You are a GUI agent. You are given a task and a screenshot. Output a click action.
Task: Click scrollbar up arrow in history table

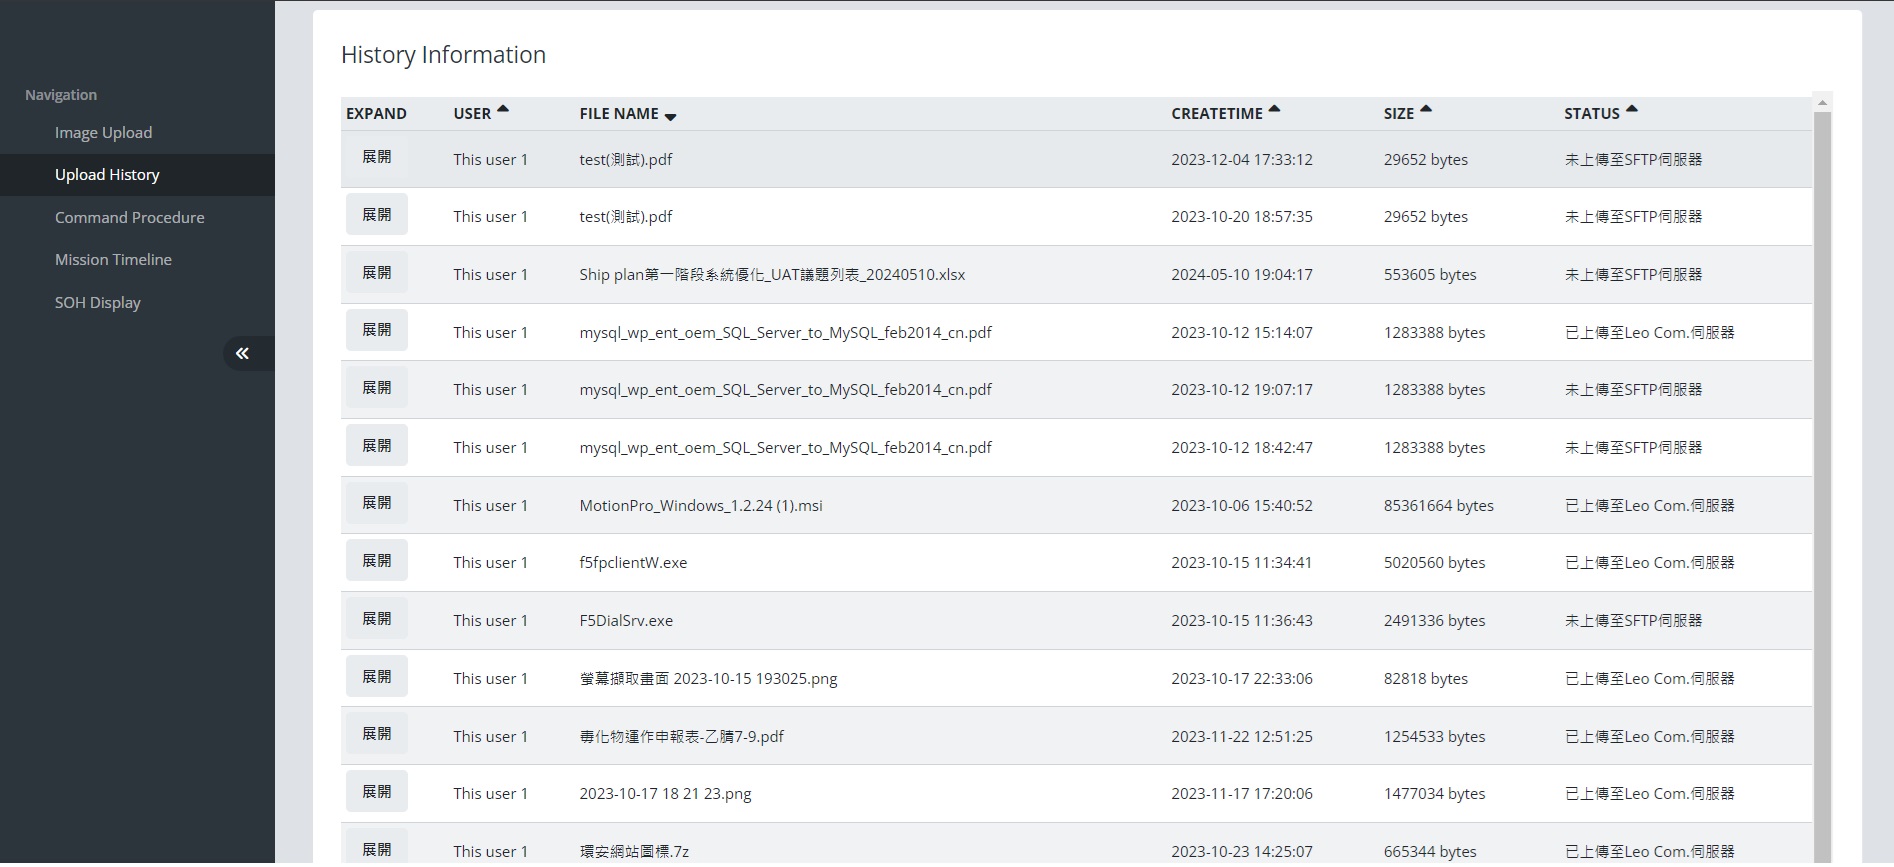[1822, 103]
